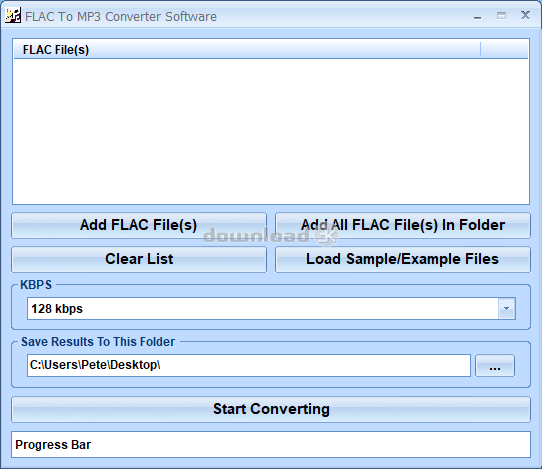The image size is (542, 469).
Task: Close the FLAC To MP3 Converter window
Action: click(x=525, y=15)
